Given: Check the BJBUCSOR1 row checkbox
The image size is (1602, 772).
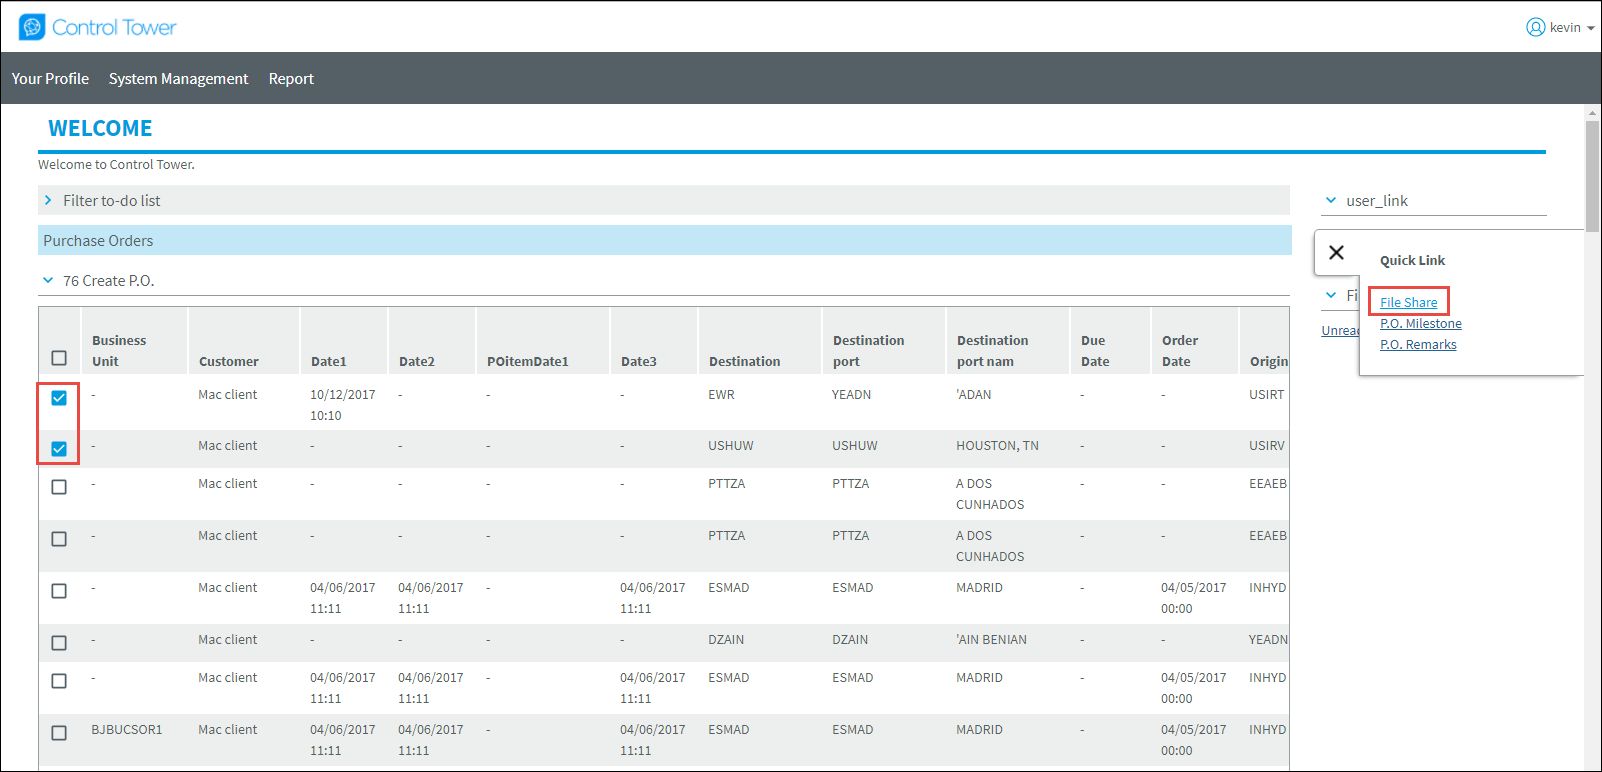Looking at the screenshot, I should (59, 733).
